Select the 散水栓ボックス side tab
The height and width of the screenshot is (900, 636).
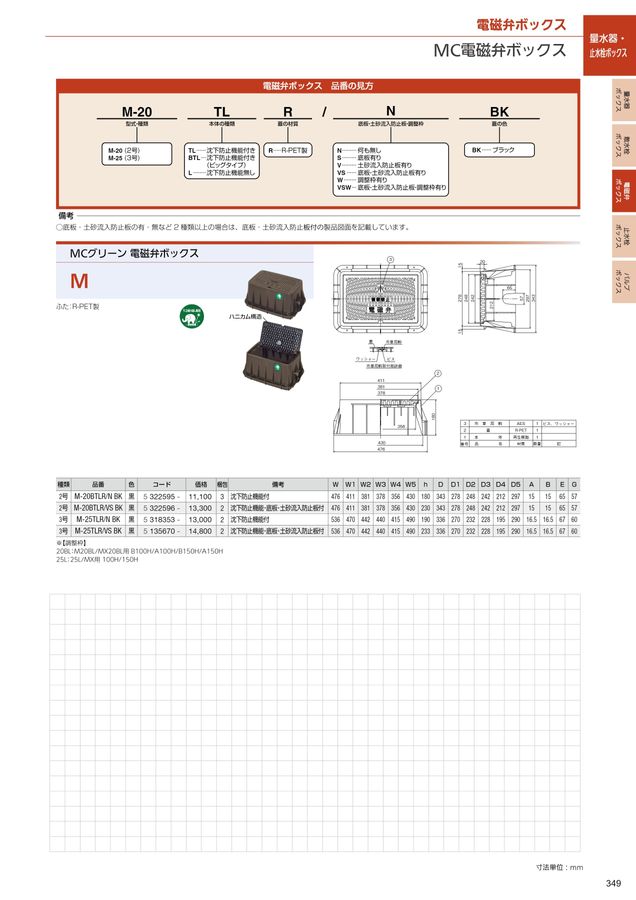pos(623,146)
